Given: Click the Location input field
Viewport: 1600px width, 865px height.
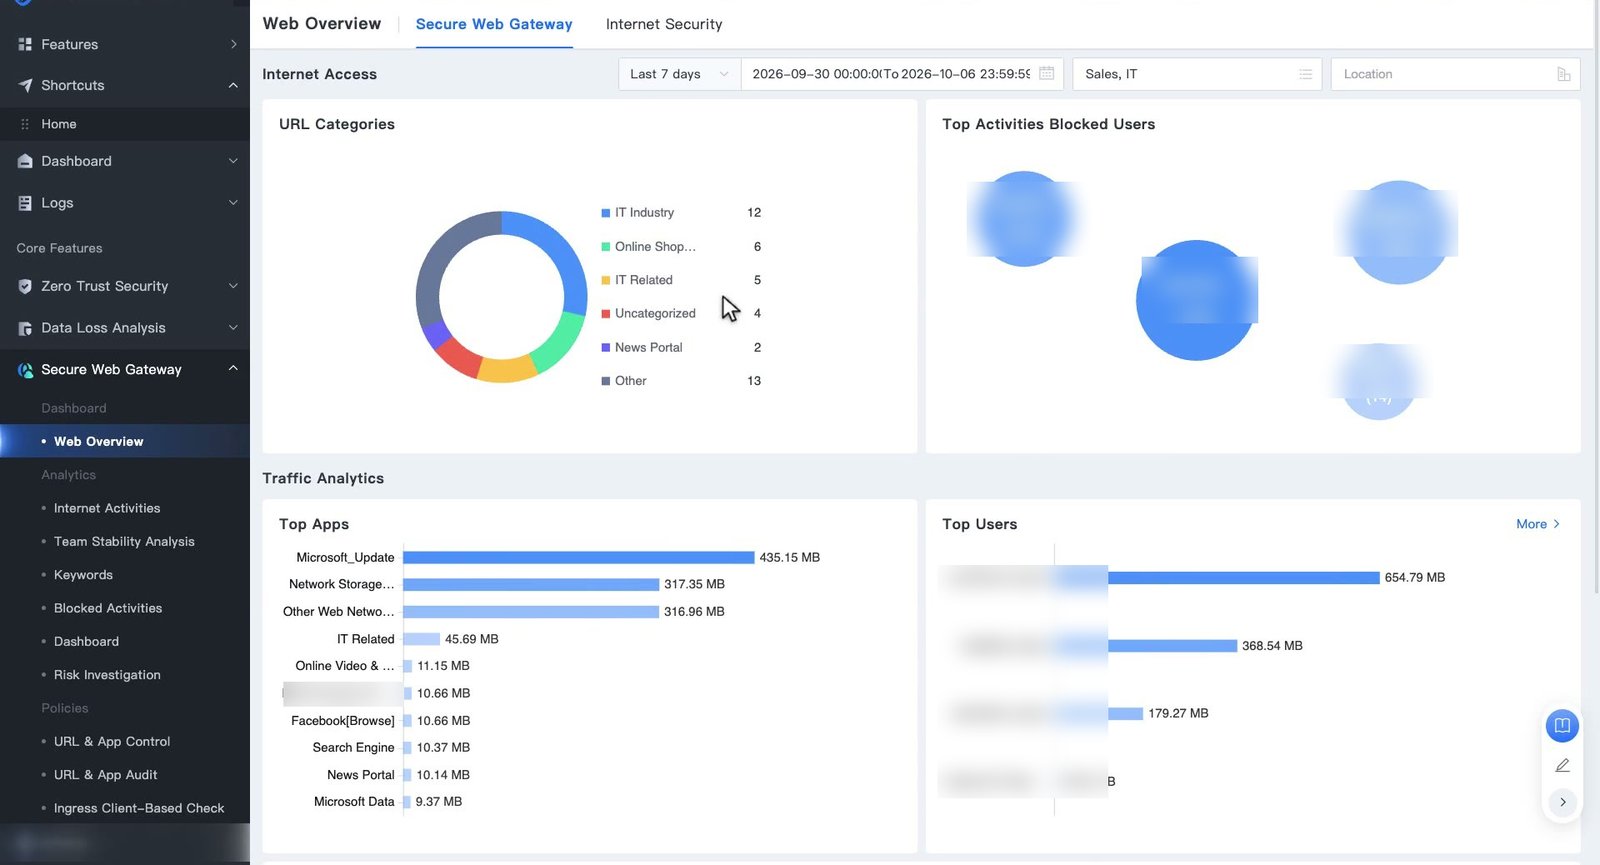Looking at the screenshot, I should (1456, 74).
